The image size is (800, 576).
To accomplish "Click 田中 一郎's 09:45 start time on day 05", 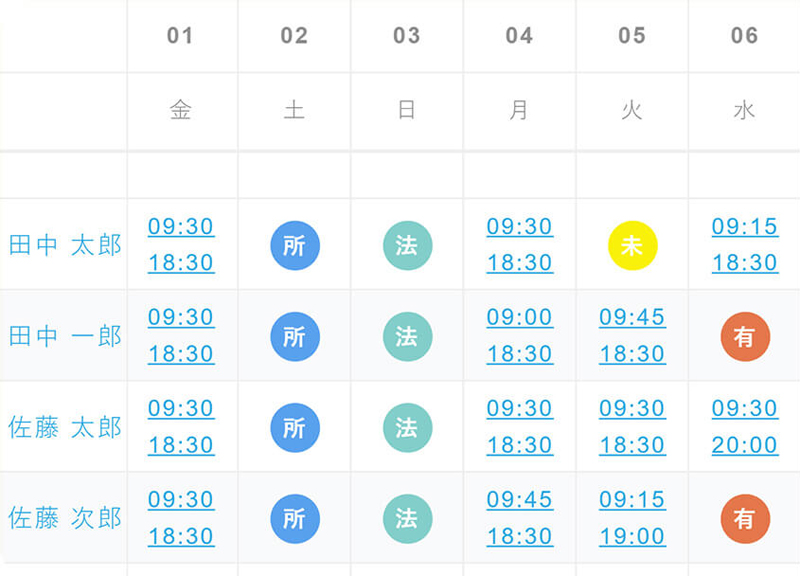I will click(x=632, y=318).
